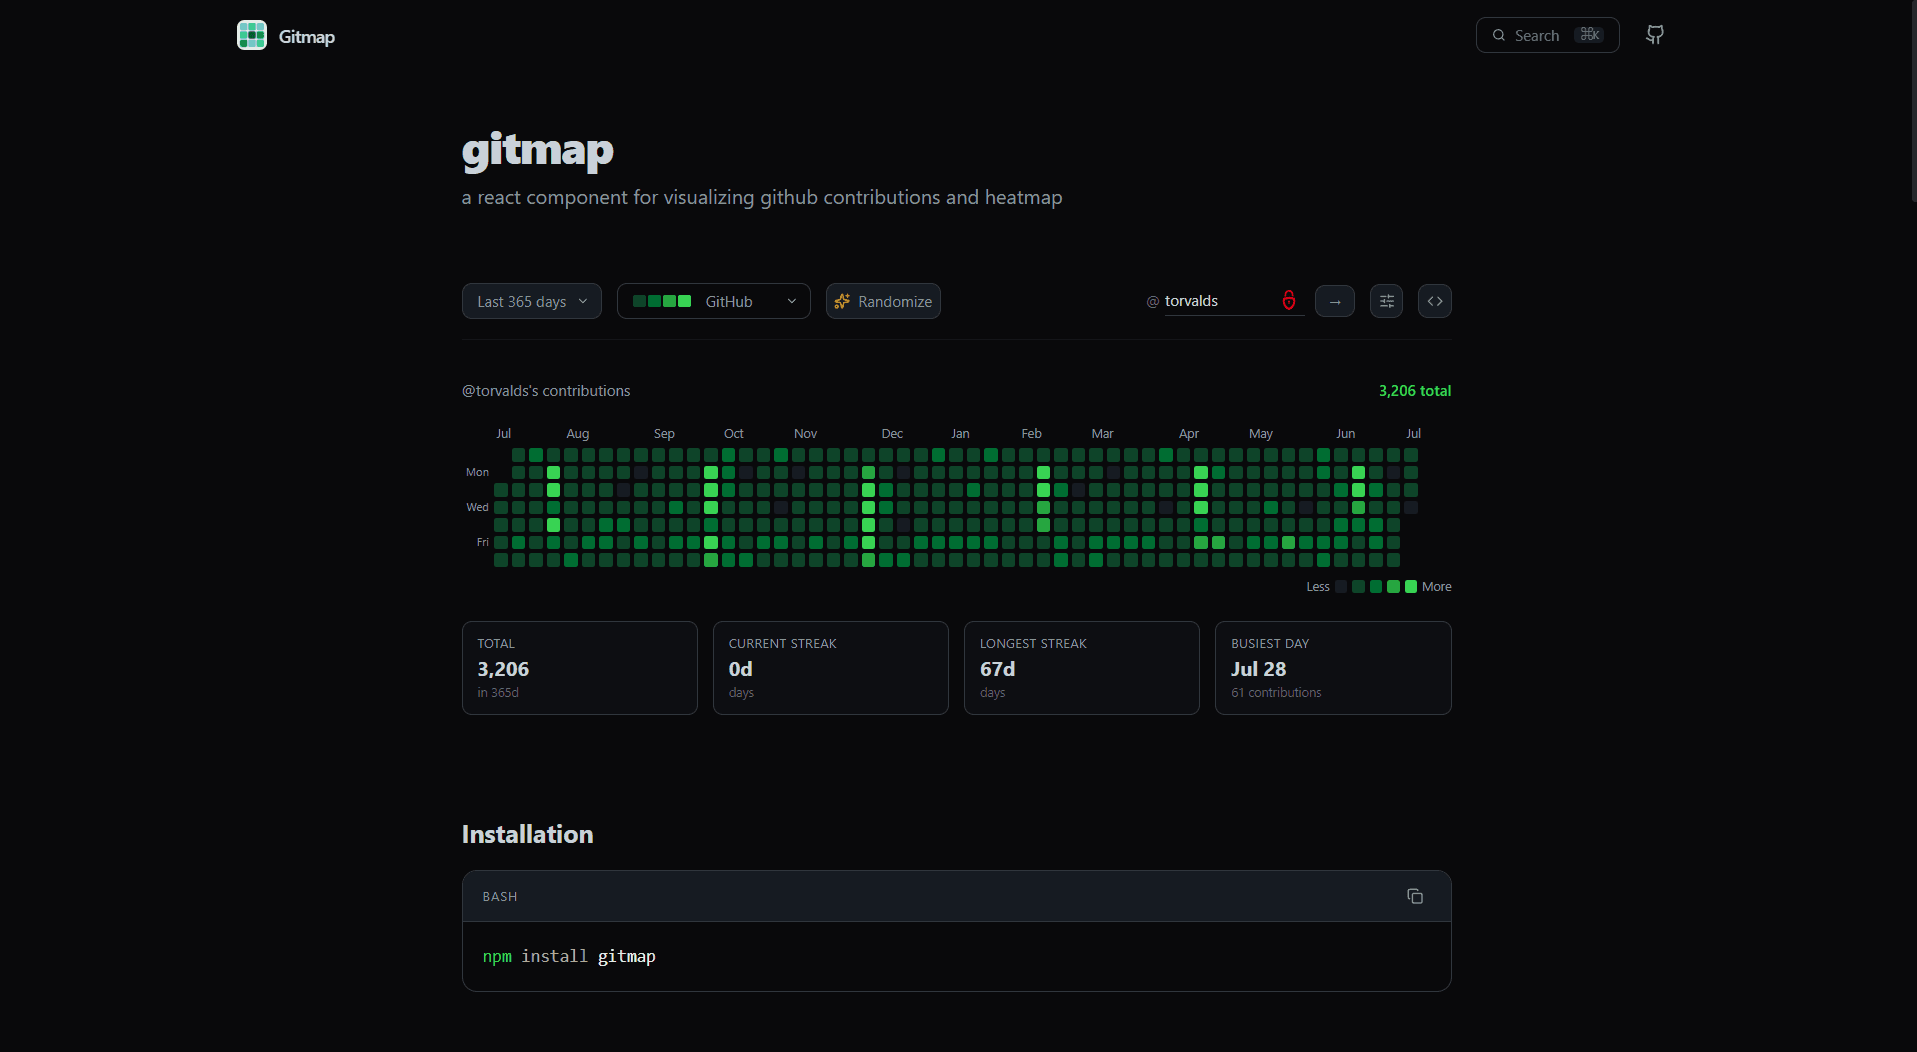This screenshot has width=1917, height=1052.
Task: Click the Gitmap green grid logo
Action: coord(252,35)
